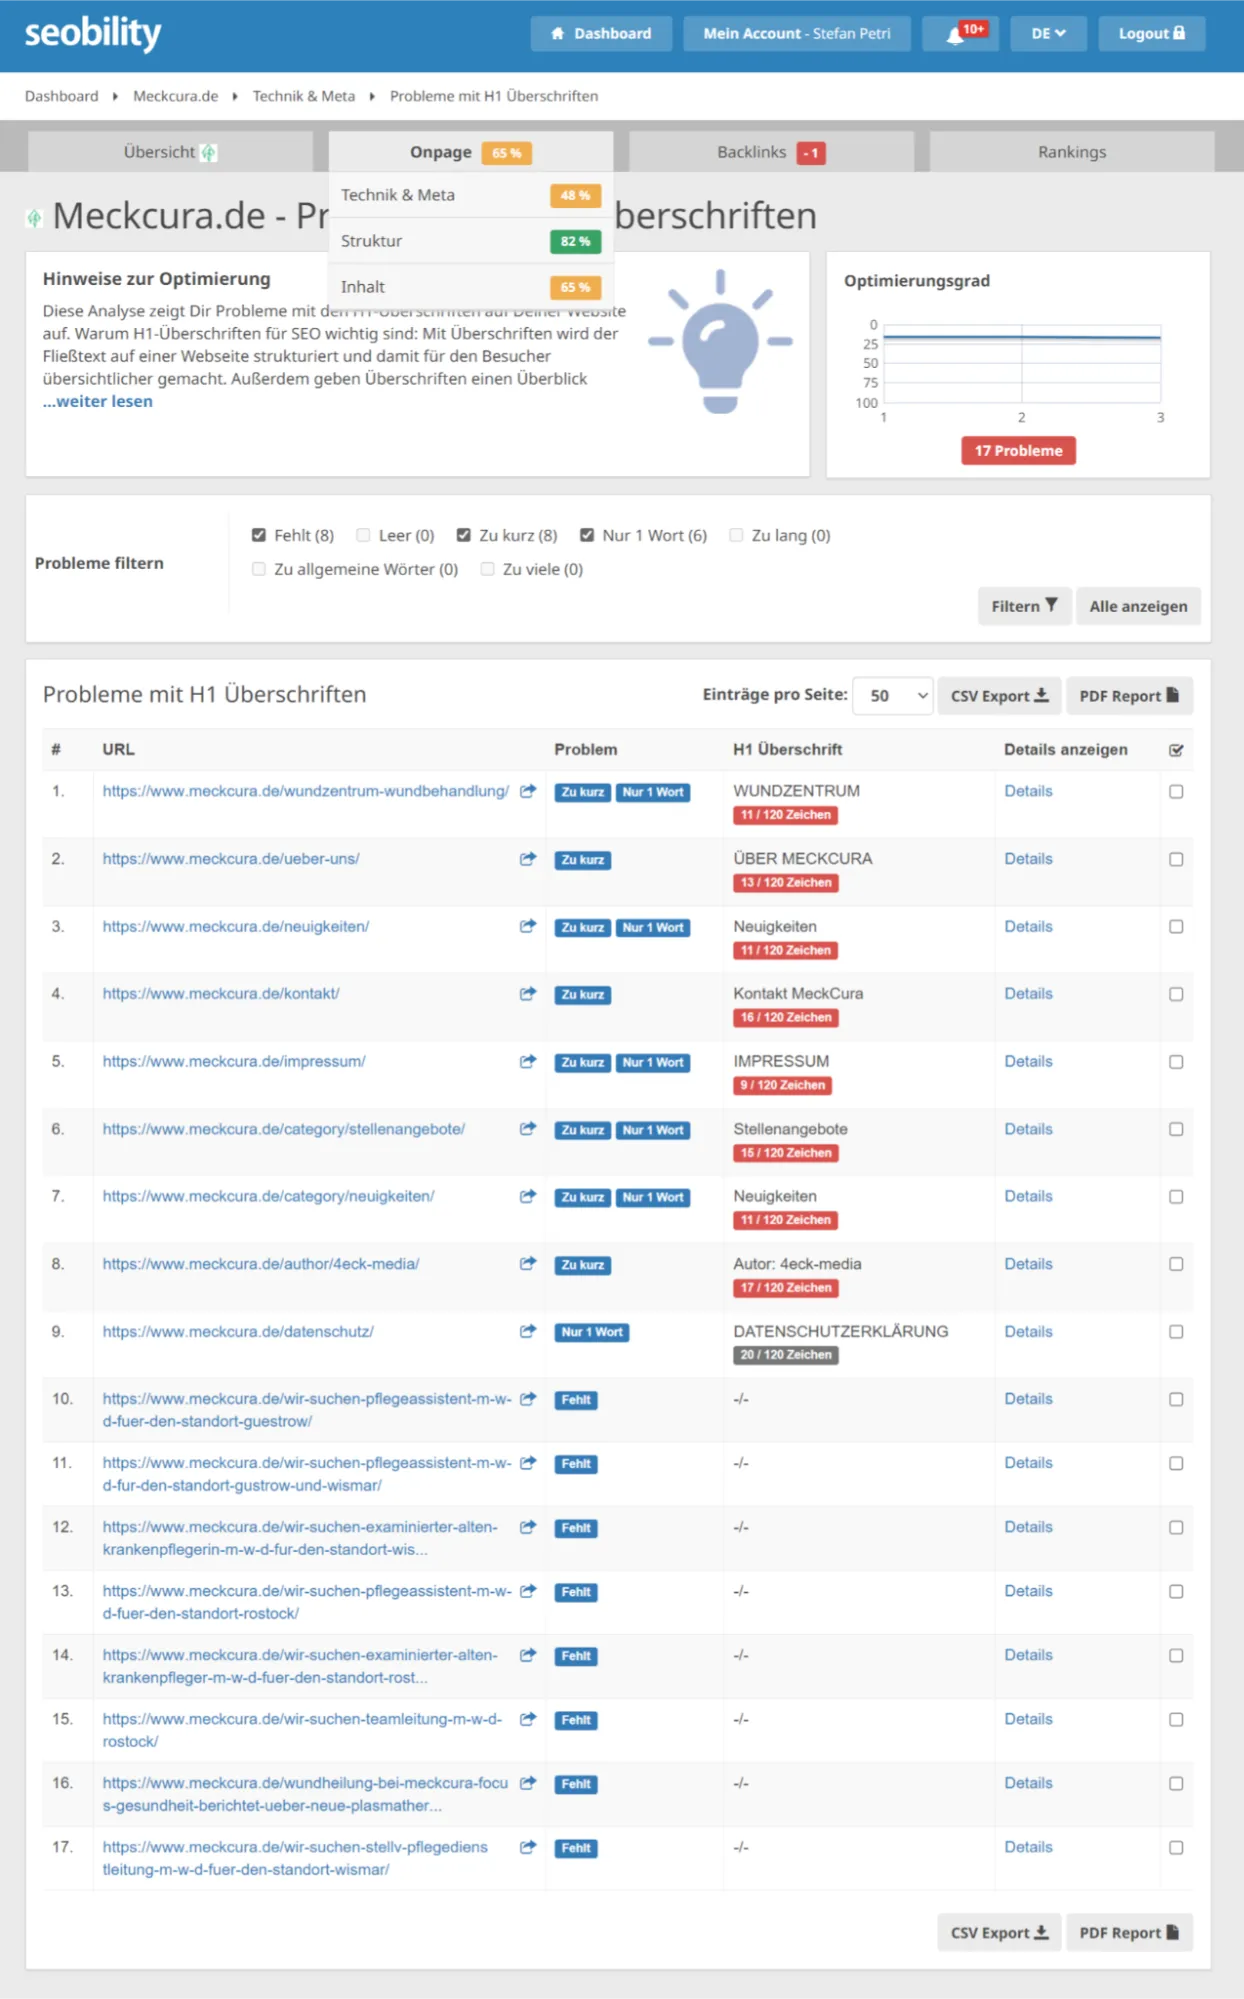The height and width of the screenshot is (1999, 1244).
Task: Open external link icon for kontakt URL
Action: pos(528,994)
